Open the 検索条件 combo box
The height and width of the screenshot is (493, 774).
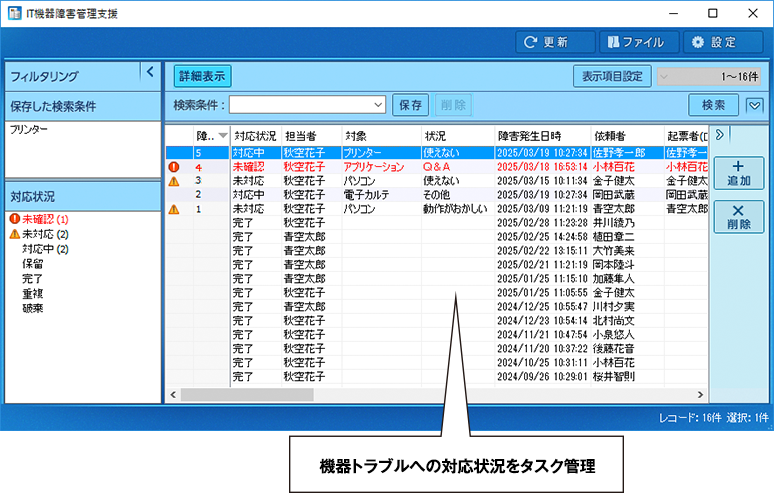point(307,105)
